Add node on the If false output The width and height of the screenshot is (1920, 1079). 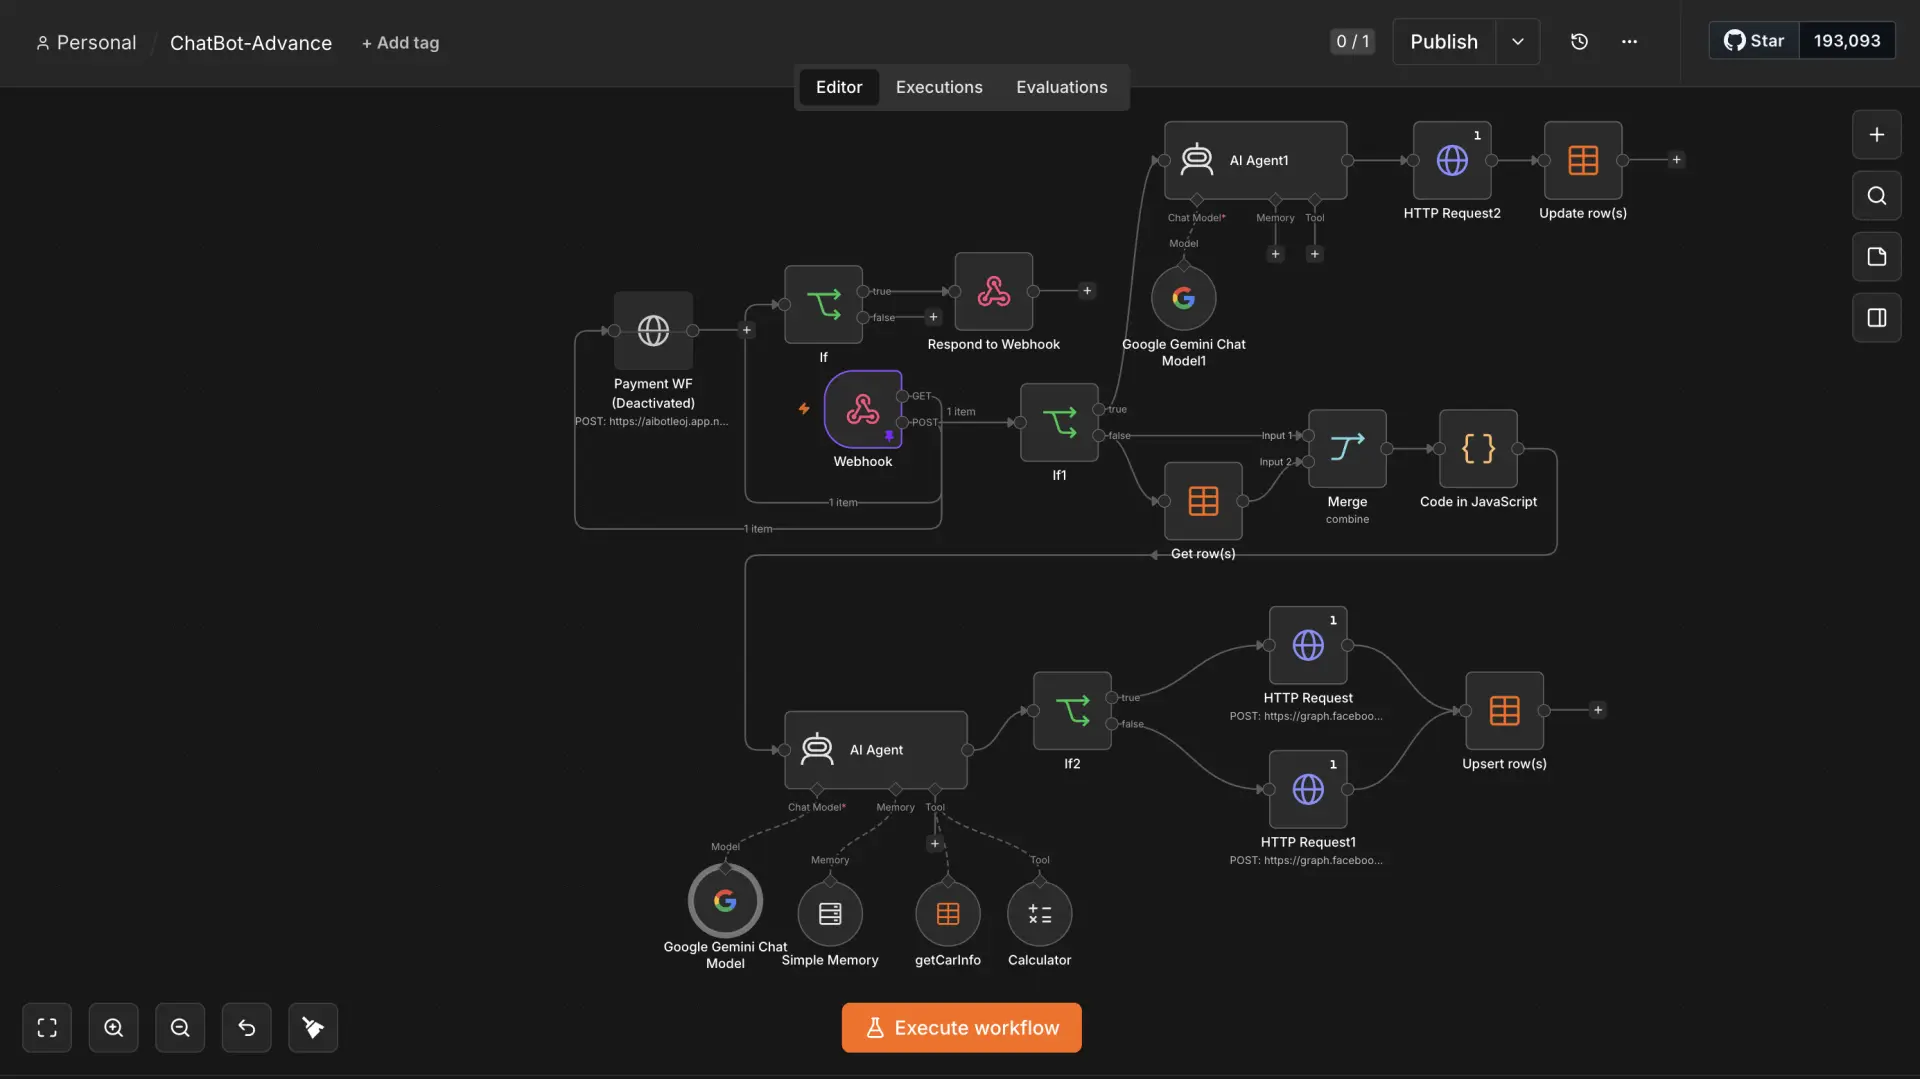coord(932,317)
